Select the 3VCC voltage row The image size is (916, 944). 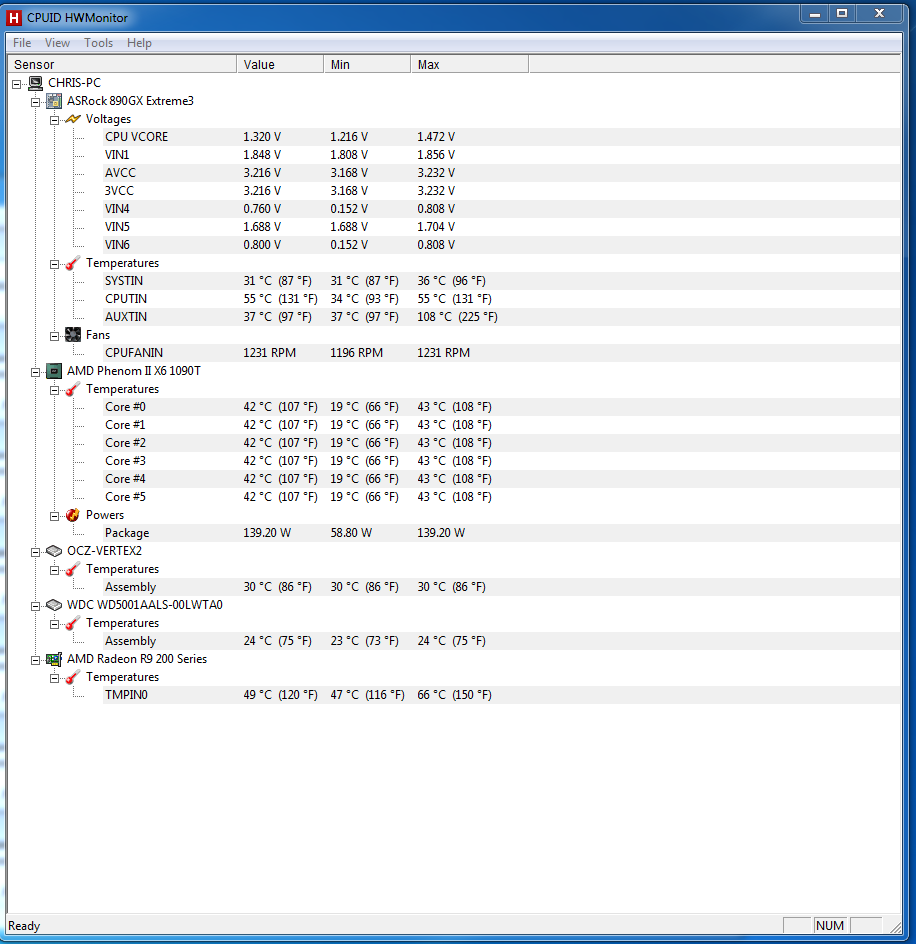502,191
